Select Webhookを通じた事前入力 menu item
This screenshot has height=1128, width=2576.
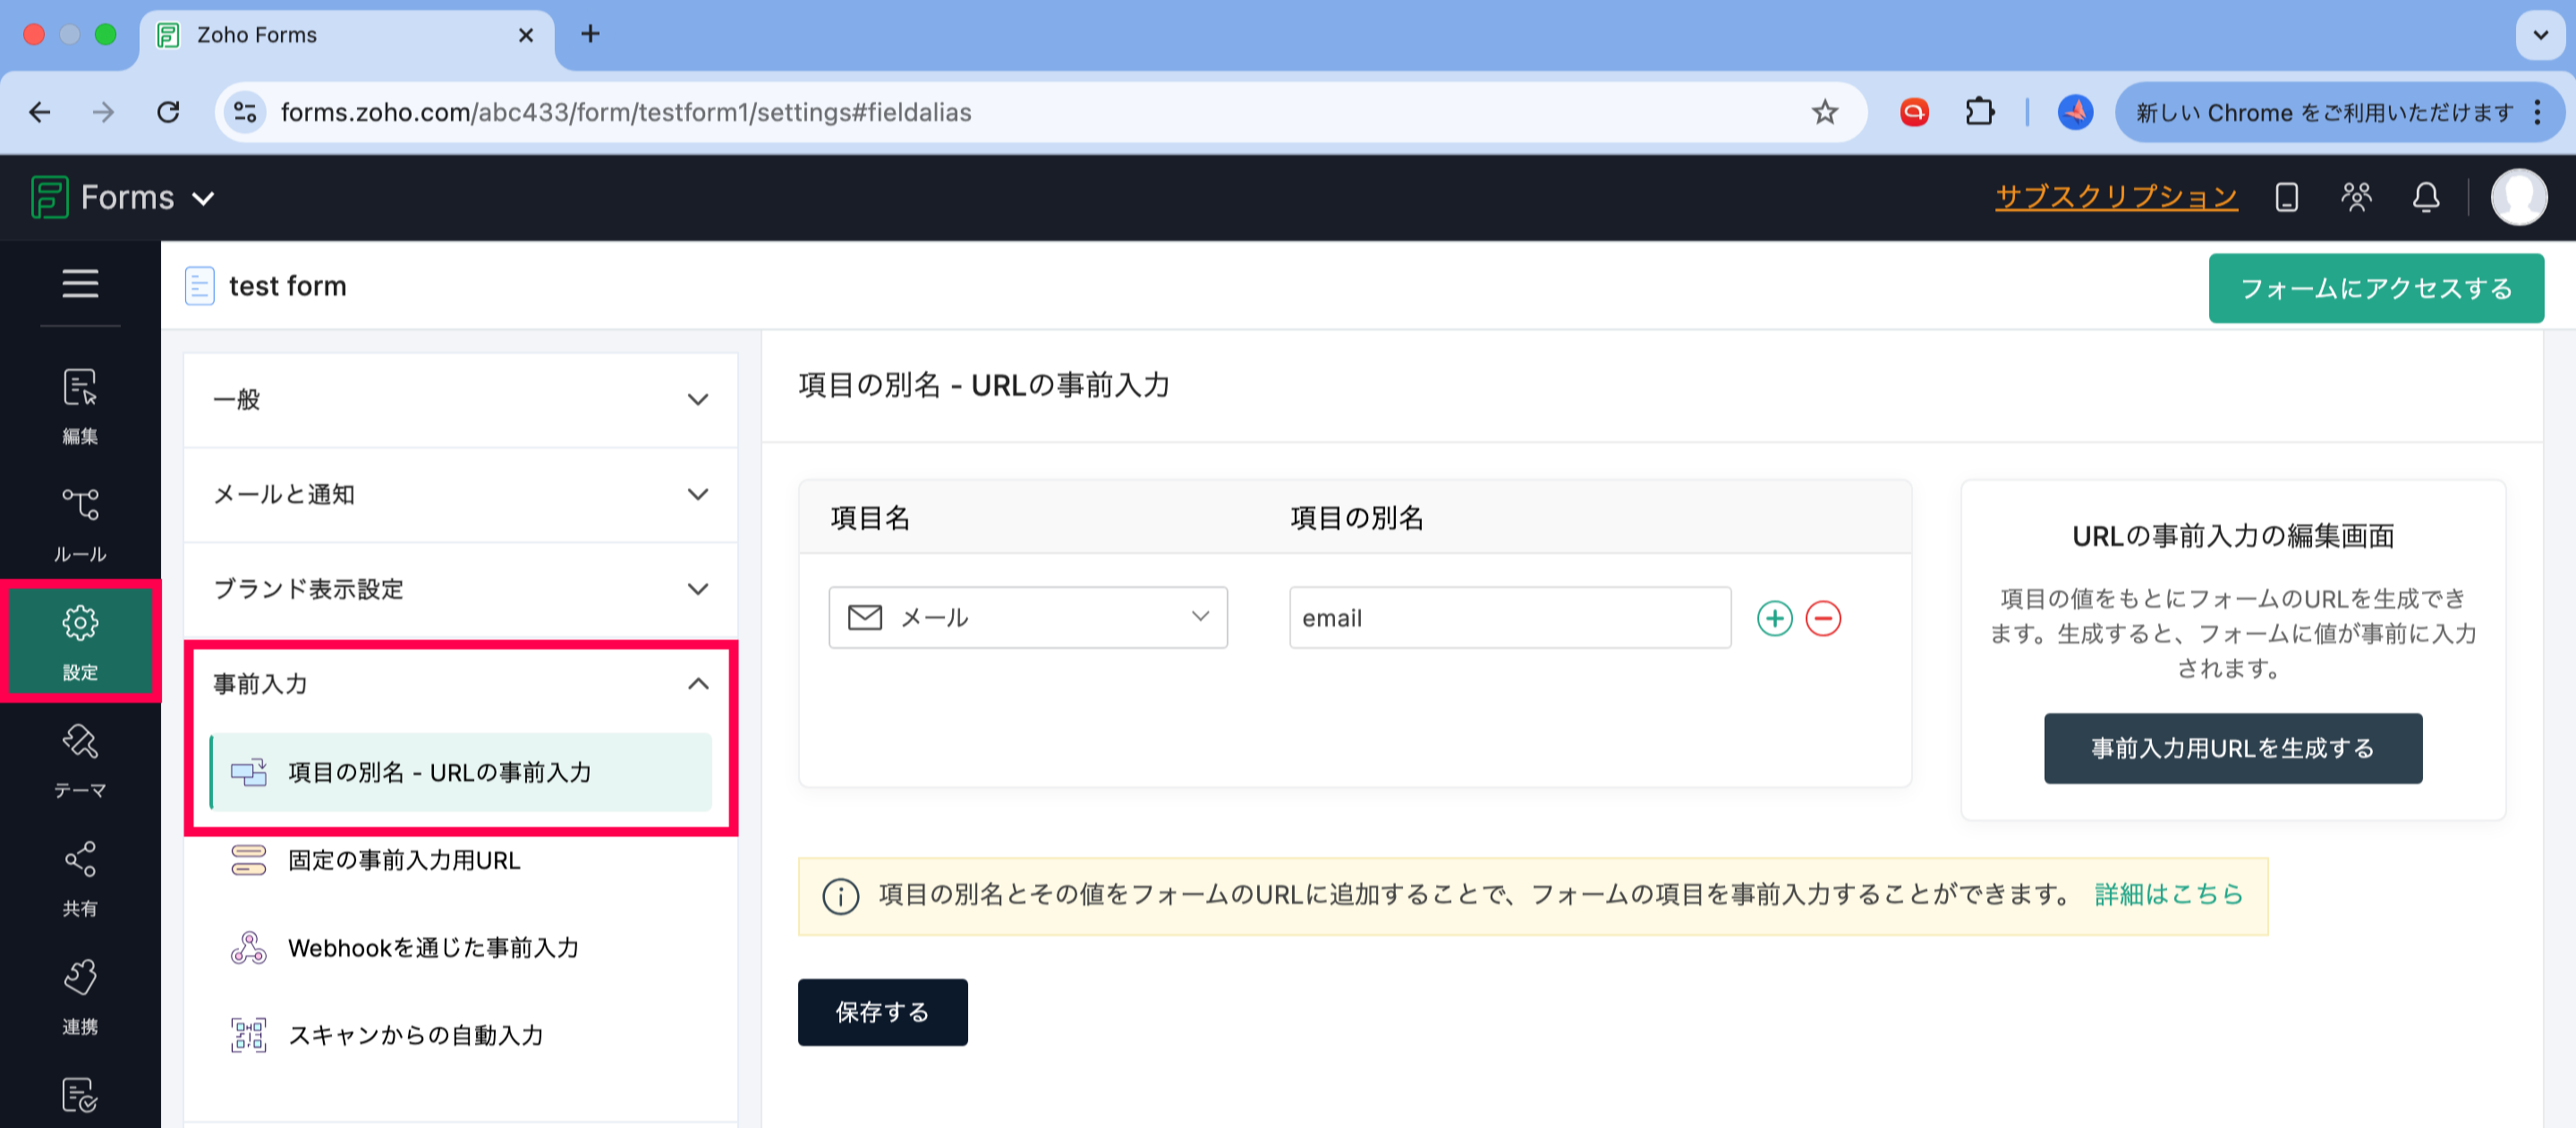(432, 947)
